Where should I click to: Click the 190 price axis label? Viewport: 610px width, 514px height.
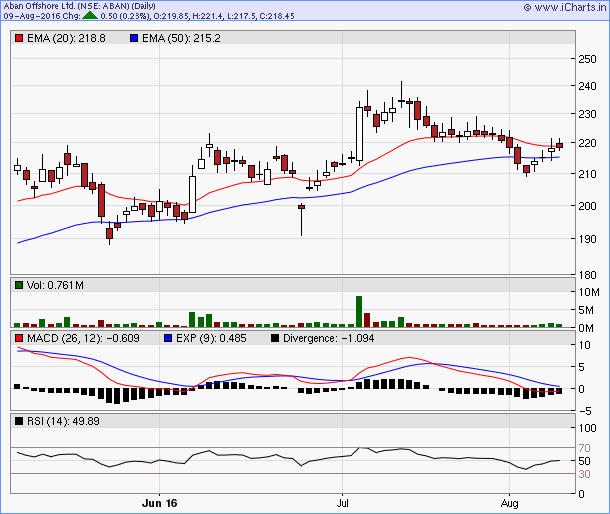587,239
